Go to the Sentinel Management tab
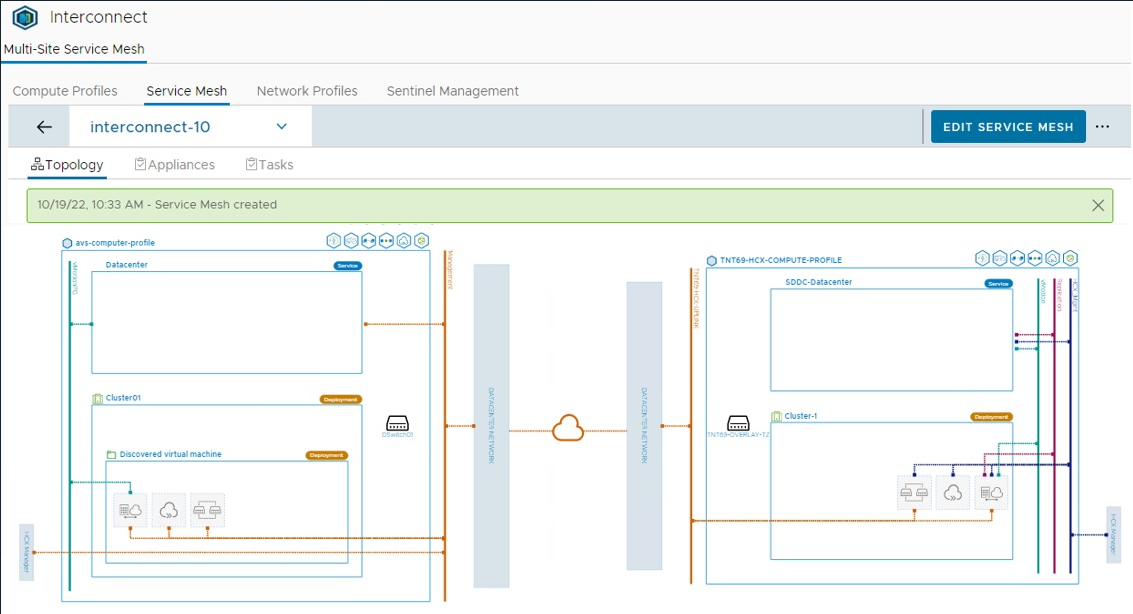This screenshot has width=1133, height=614. [x=452, y=91]
